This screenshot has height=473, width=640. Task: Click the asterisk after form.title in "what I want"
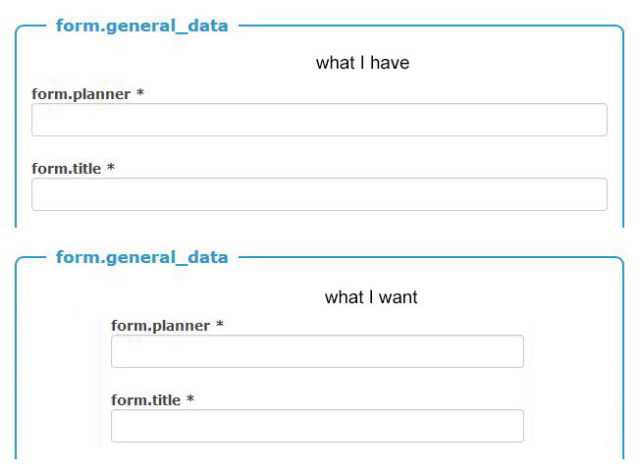point(190,400)
